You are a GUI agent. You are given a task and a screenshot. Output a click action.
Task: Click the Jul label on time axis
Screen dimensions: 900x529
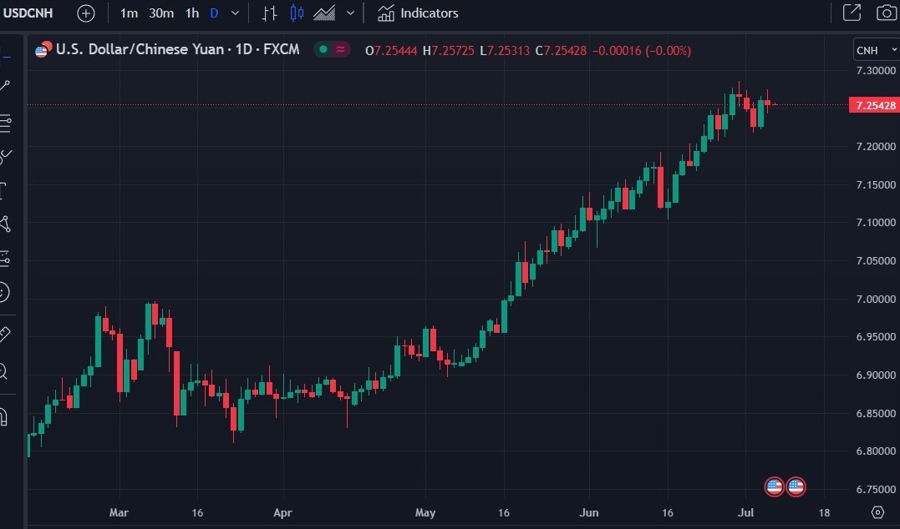(746, 512)
